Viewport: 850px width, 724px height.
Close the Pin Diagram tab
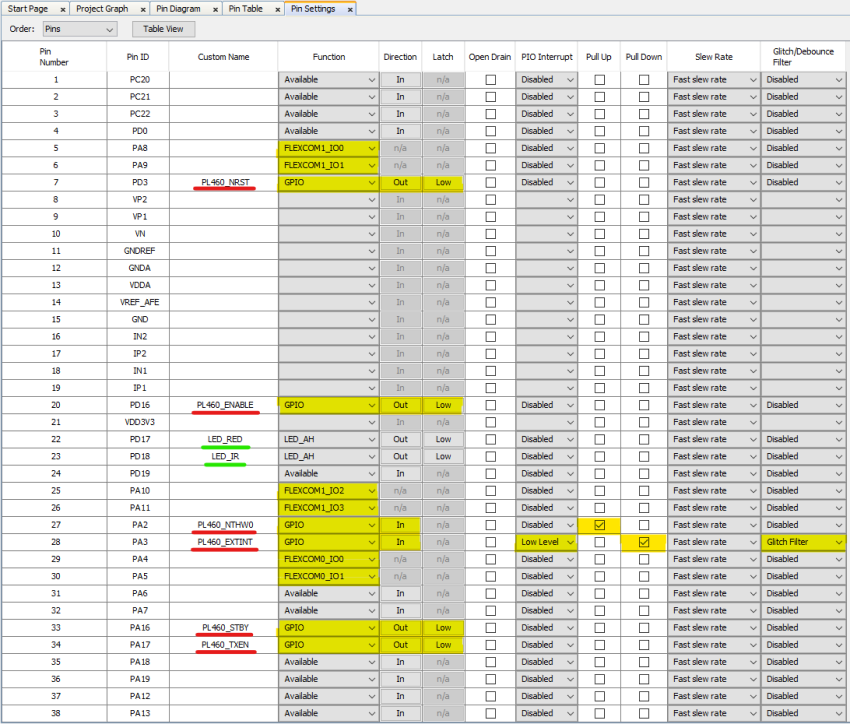pyautogui.click(x=215, y=10)
